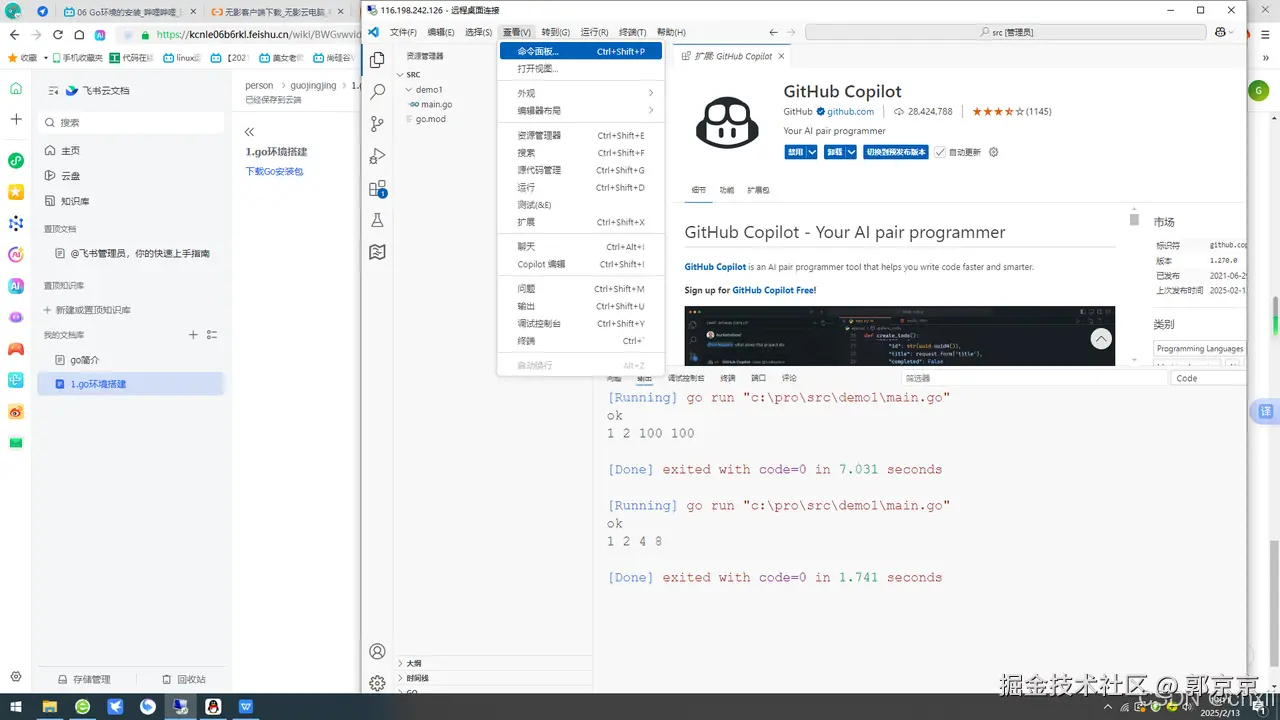
Task: Click the 筛选器 filter input in the output panel
Action: pos(1034,378)
